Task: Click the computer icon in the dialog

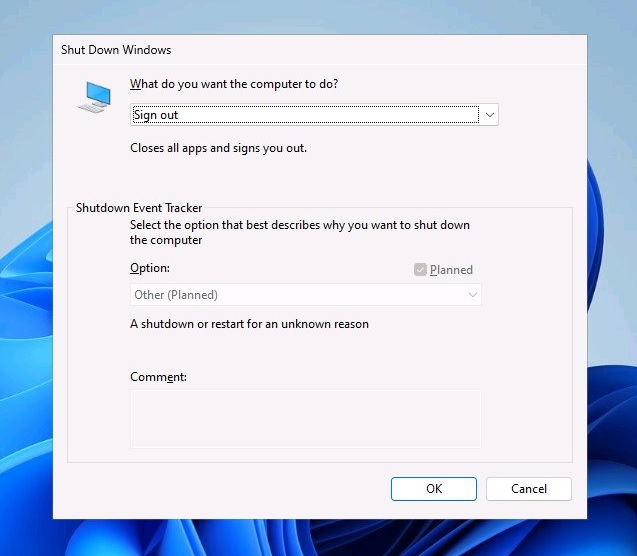Action: pyautogui.click(x=94, y=97)
